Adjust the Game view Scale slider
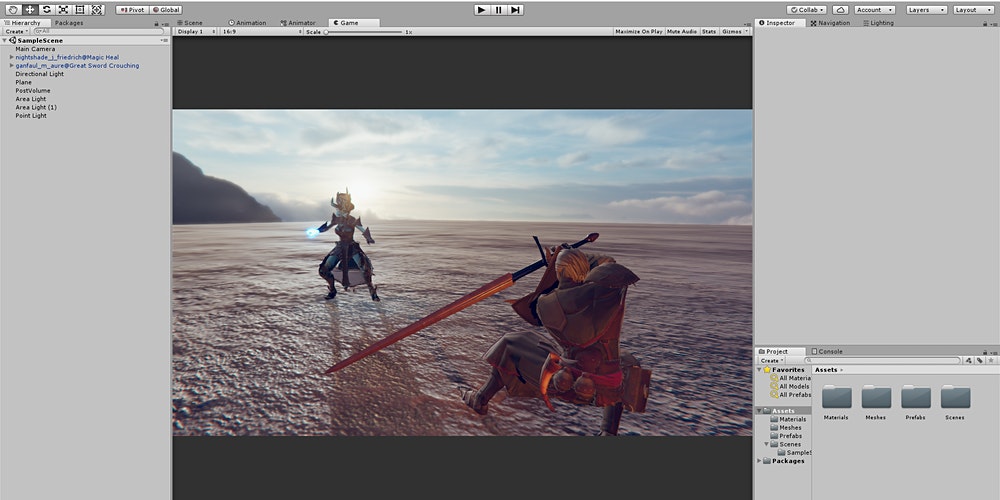1000x500 pixels. (x=364, y=32)
